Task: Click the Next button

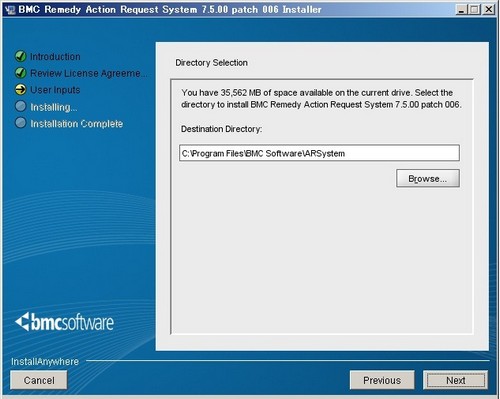Action: tap(455, 380)
